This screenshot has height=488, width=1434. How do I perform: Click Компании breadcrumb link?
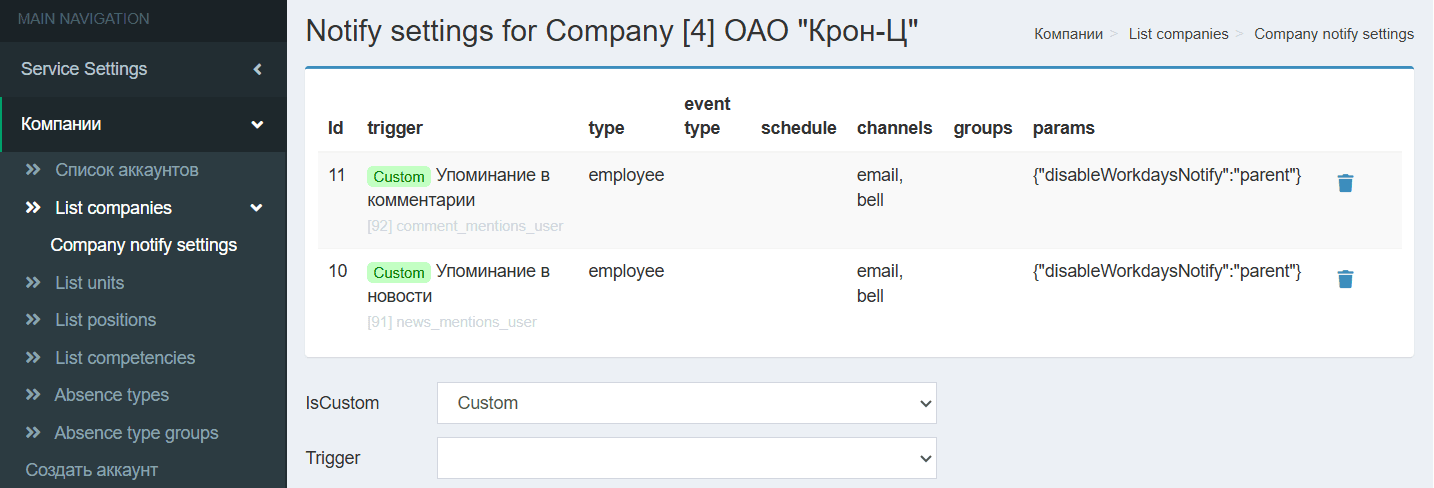coord(1068,34)
